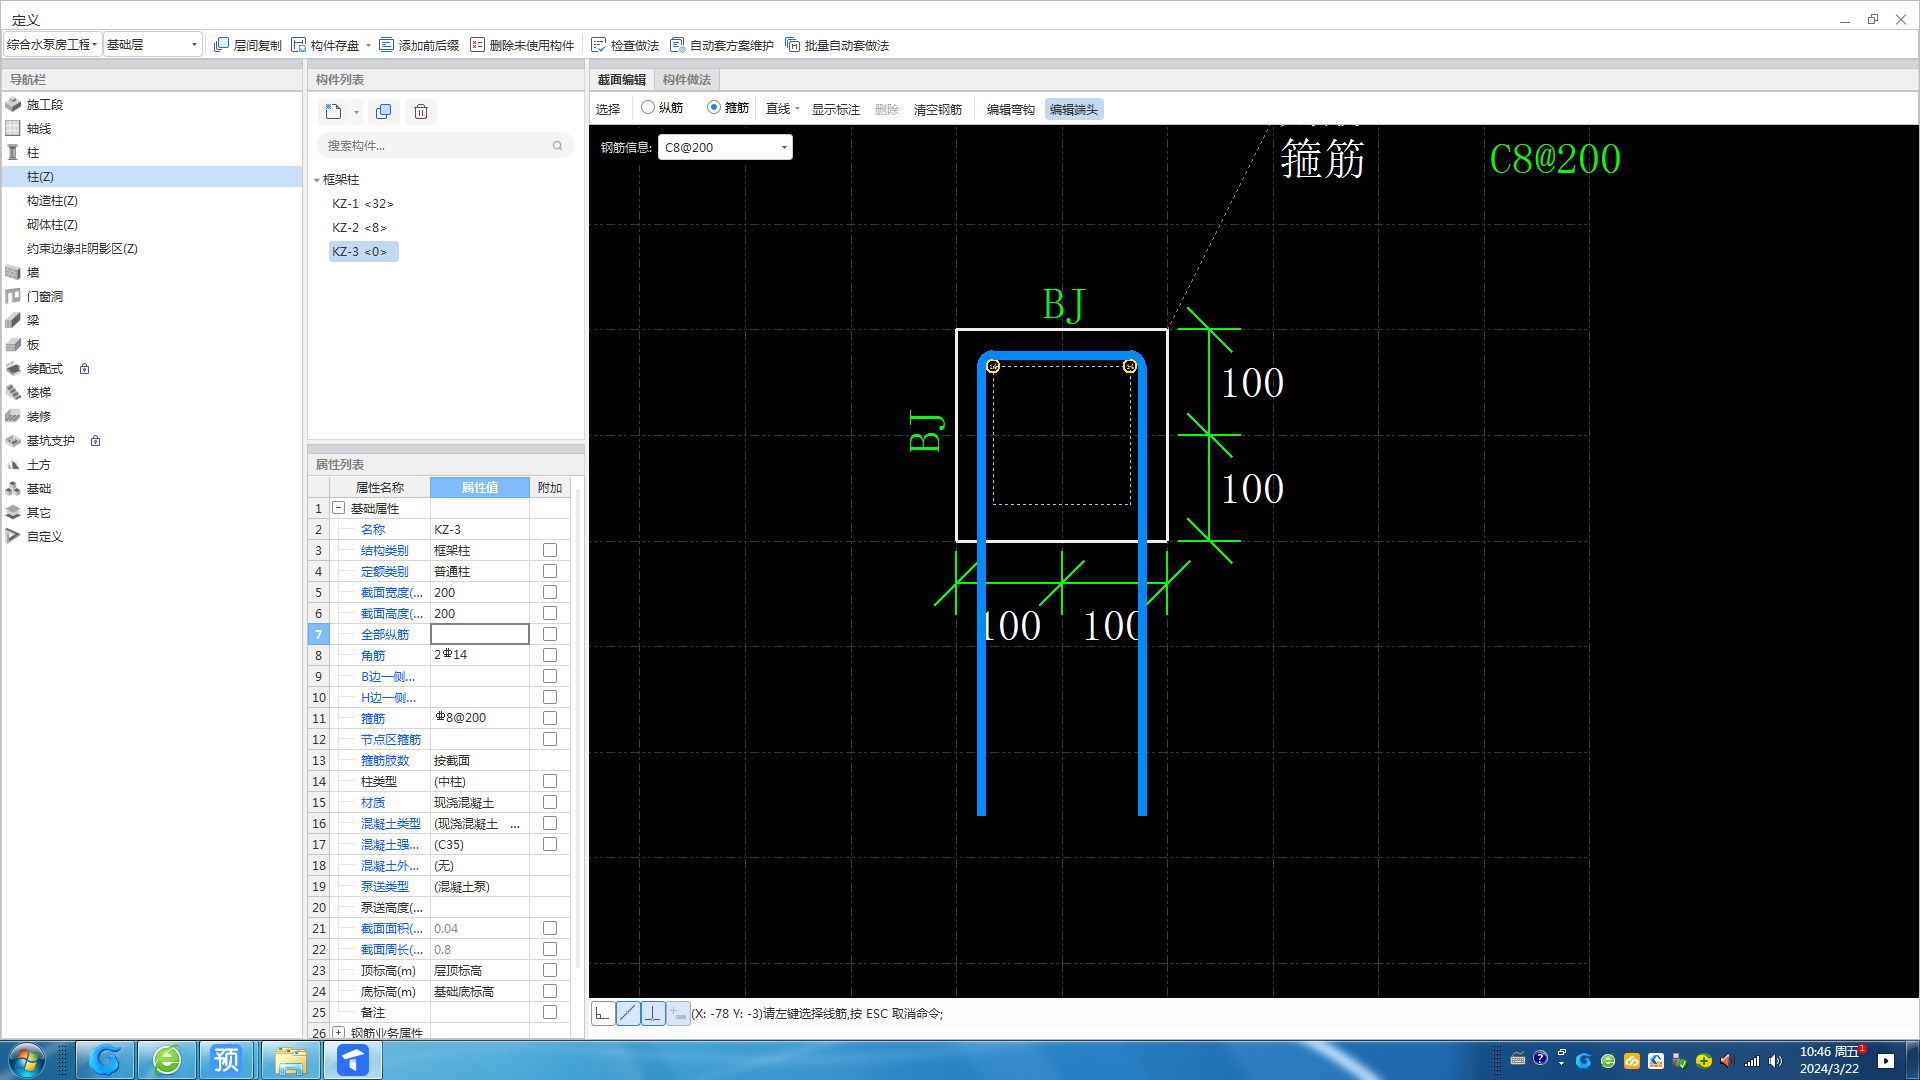Tick the 附加 checkbox for 结构类别

tap(550, 550)
